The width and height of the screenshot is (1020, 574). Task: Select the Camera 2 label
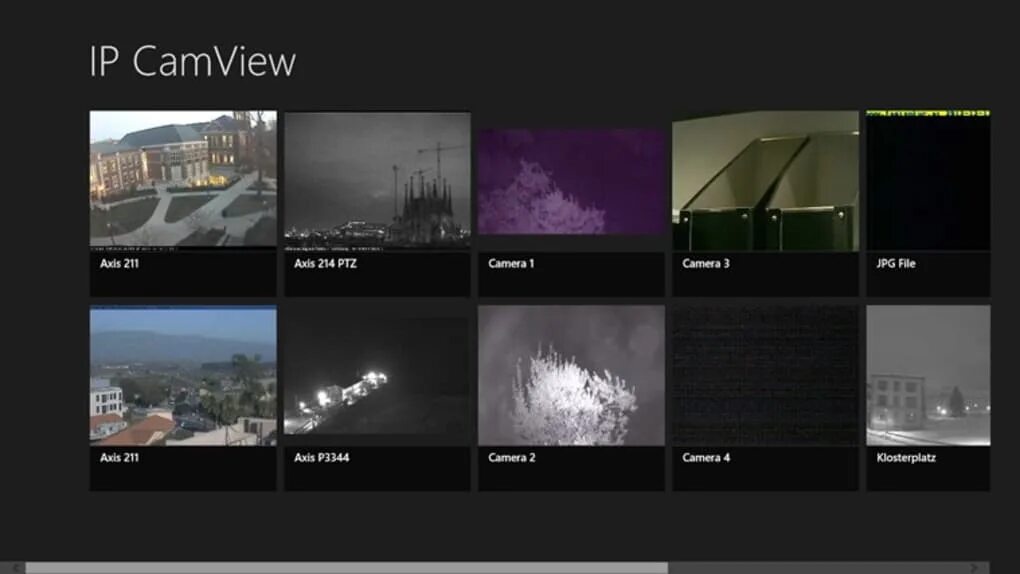click(512, 458)
